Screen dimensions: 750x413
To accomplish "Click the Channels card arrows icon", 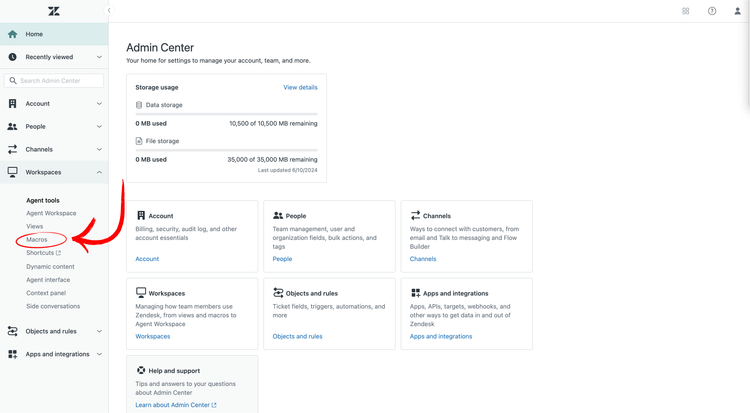I will click(x=415, y=215).
